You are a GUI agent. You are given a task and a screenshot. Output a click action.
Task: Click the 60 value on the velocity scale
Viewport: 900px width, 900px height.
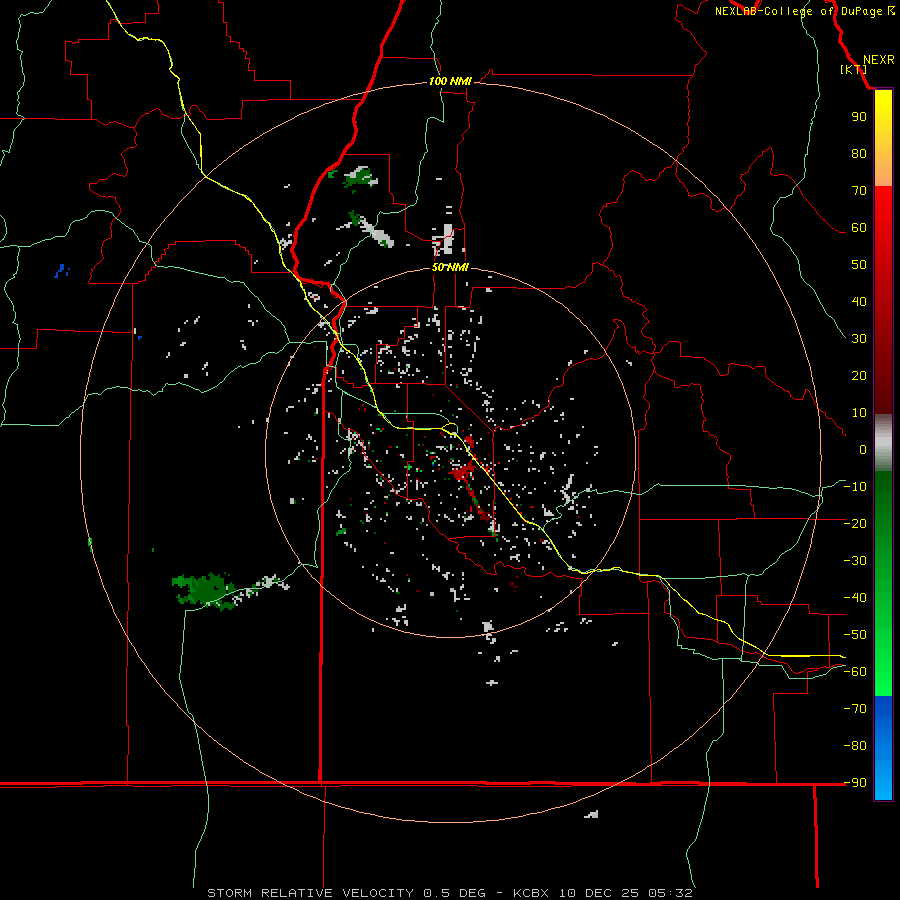point(859,228)
